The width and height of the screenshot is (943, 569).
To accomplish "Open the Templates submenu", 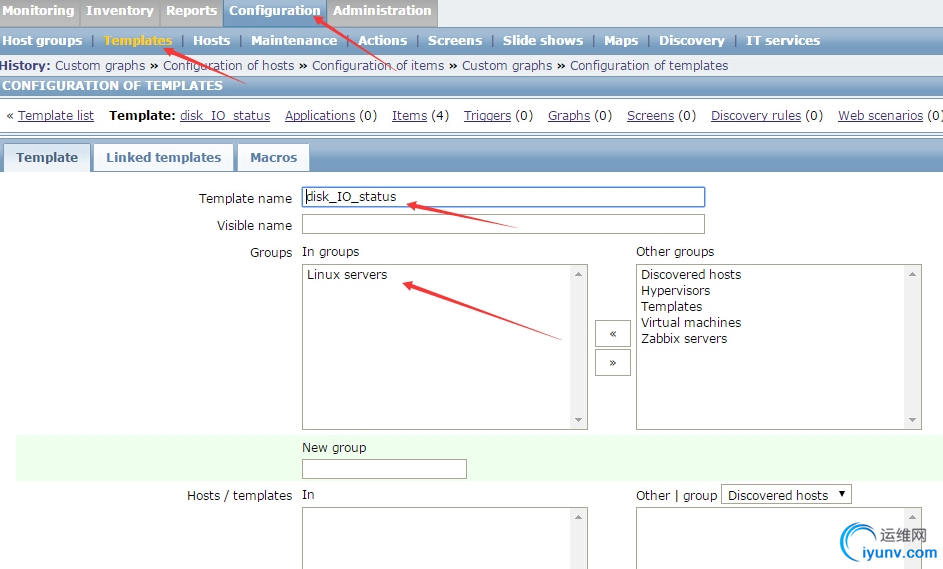I will (138, 40).
